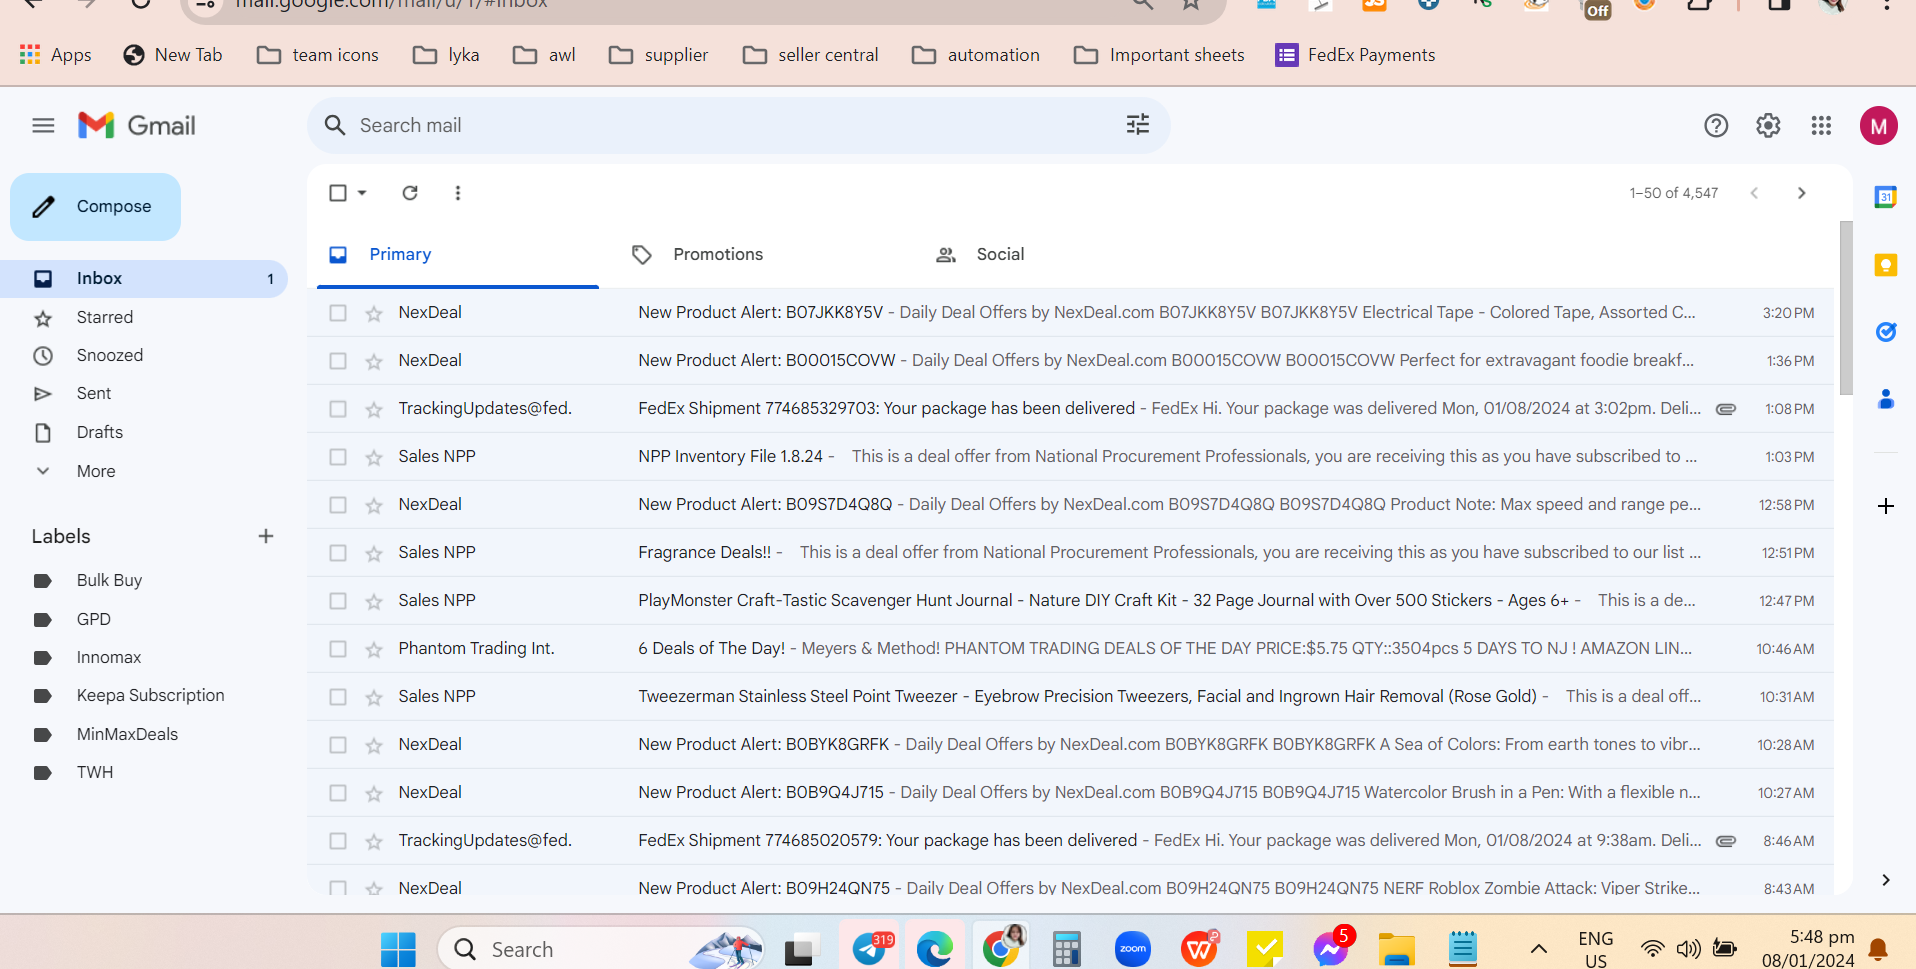1916x969 pixels.
Task: Open Gmail Settings gear
Action: (x=1768, y=125)
